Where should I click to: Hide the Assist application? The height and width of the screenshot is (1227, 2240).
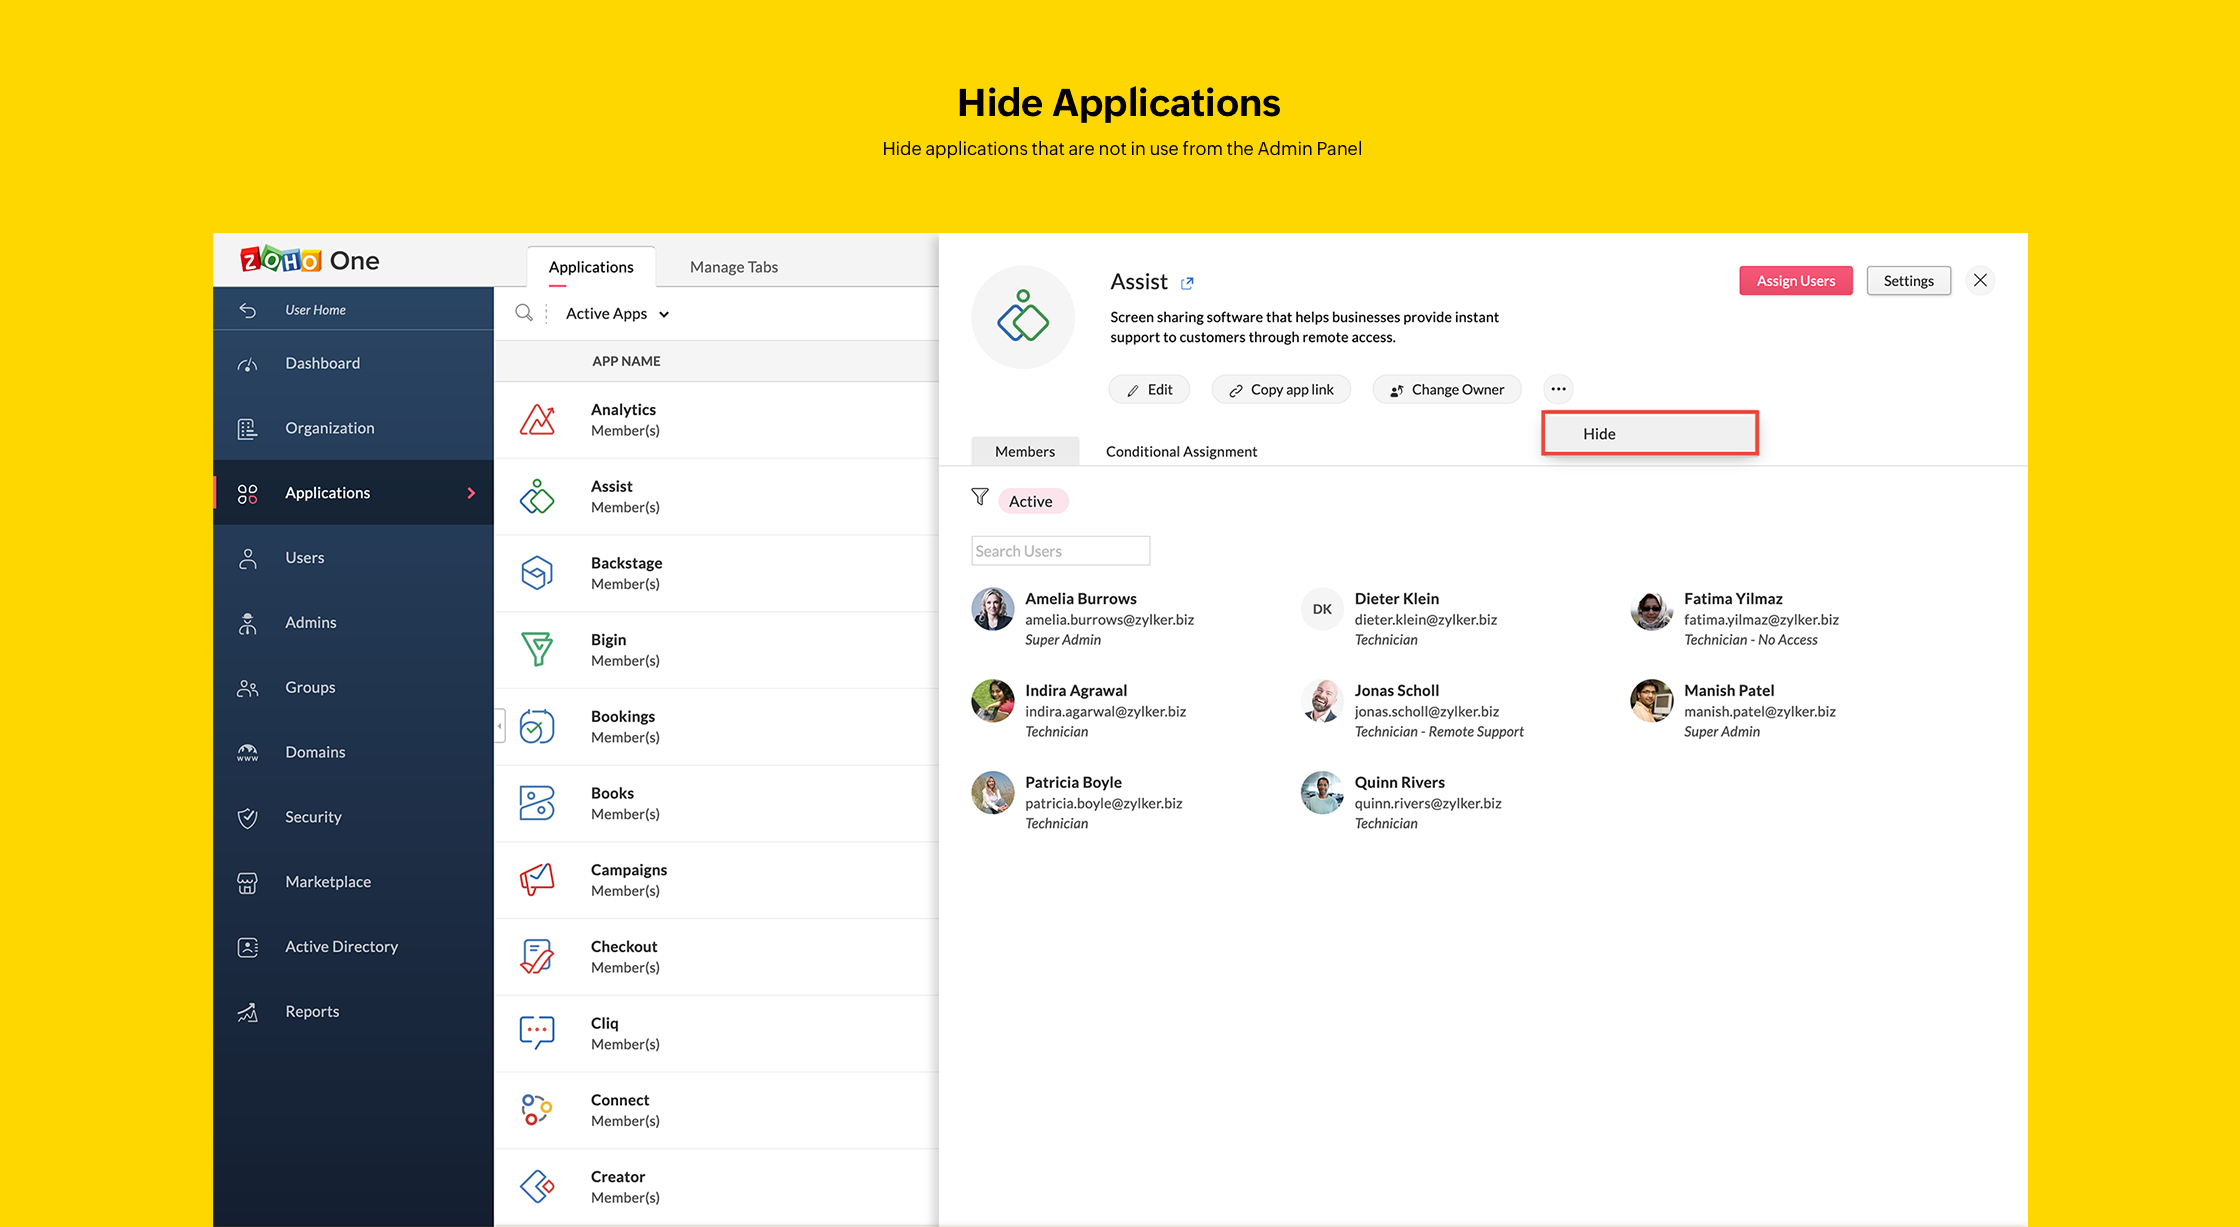tap(1648, 434)
